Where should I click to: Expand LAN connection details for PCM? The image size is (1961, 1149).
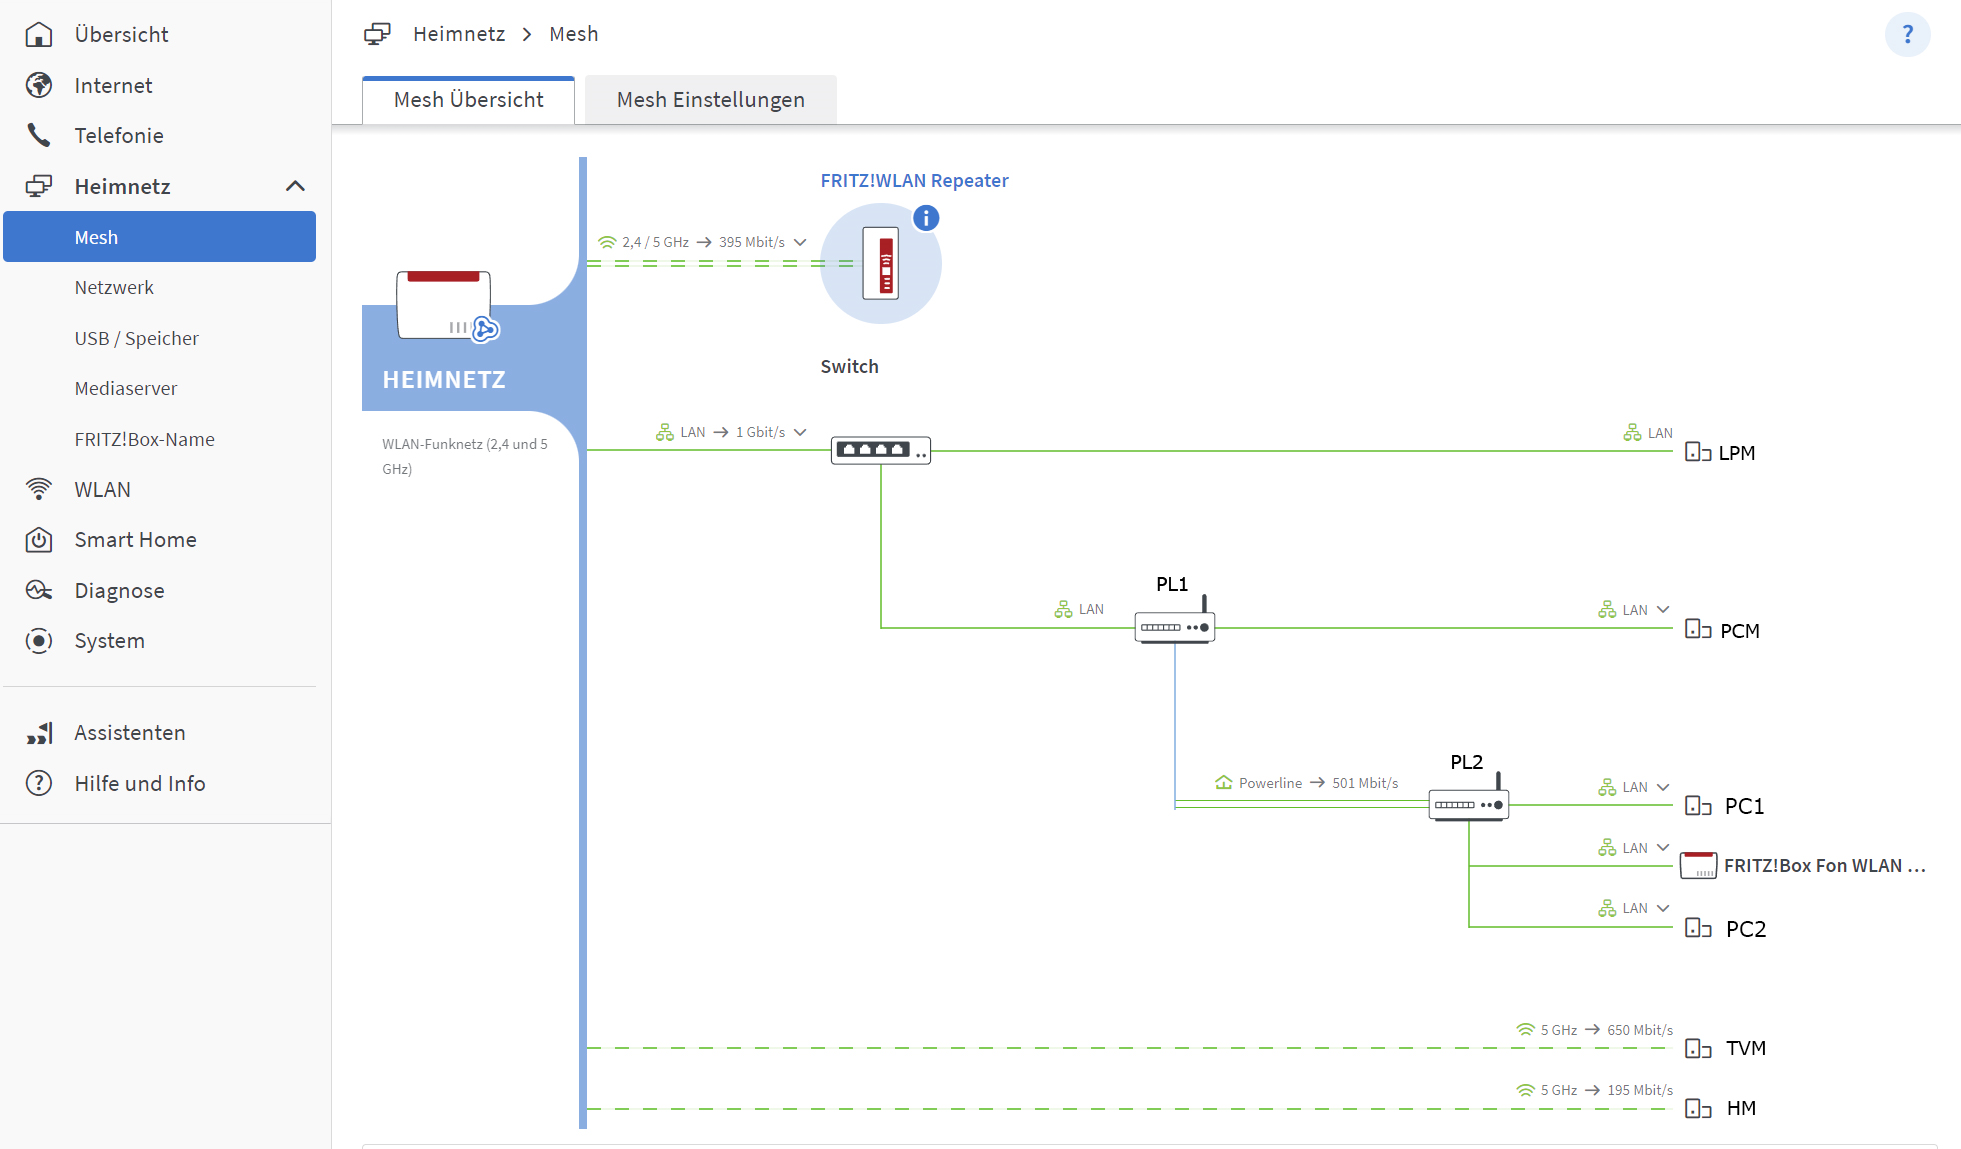tap(1663, 610)
